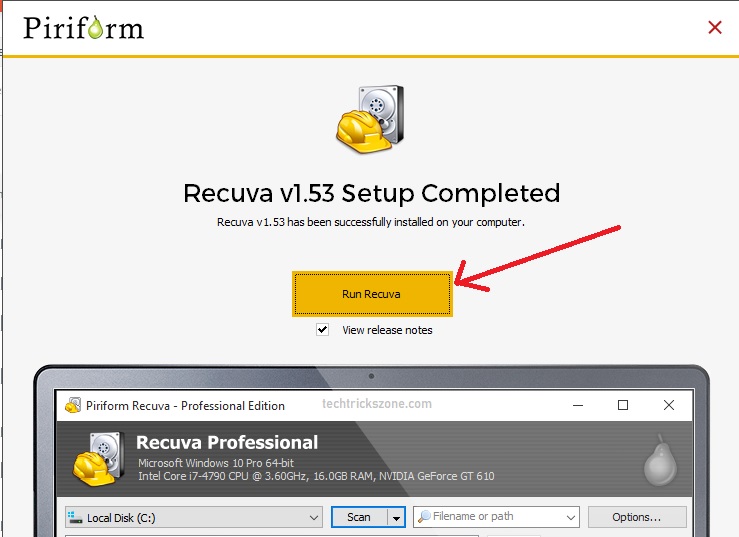Close the Piriform Recuva preview window

[669, 405]
